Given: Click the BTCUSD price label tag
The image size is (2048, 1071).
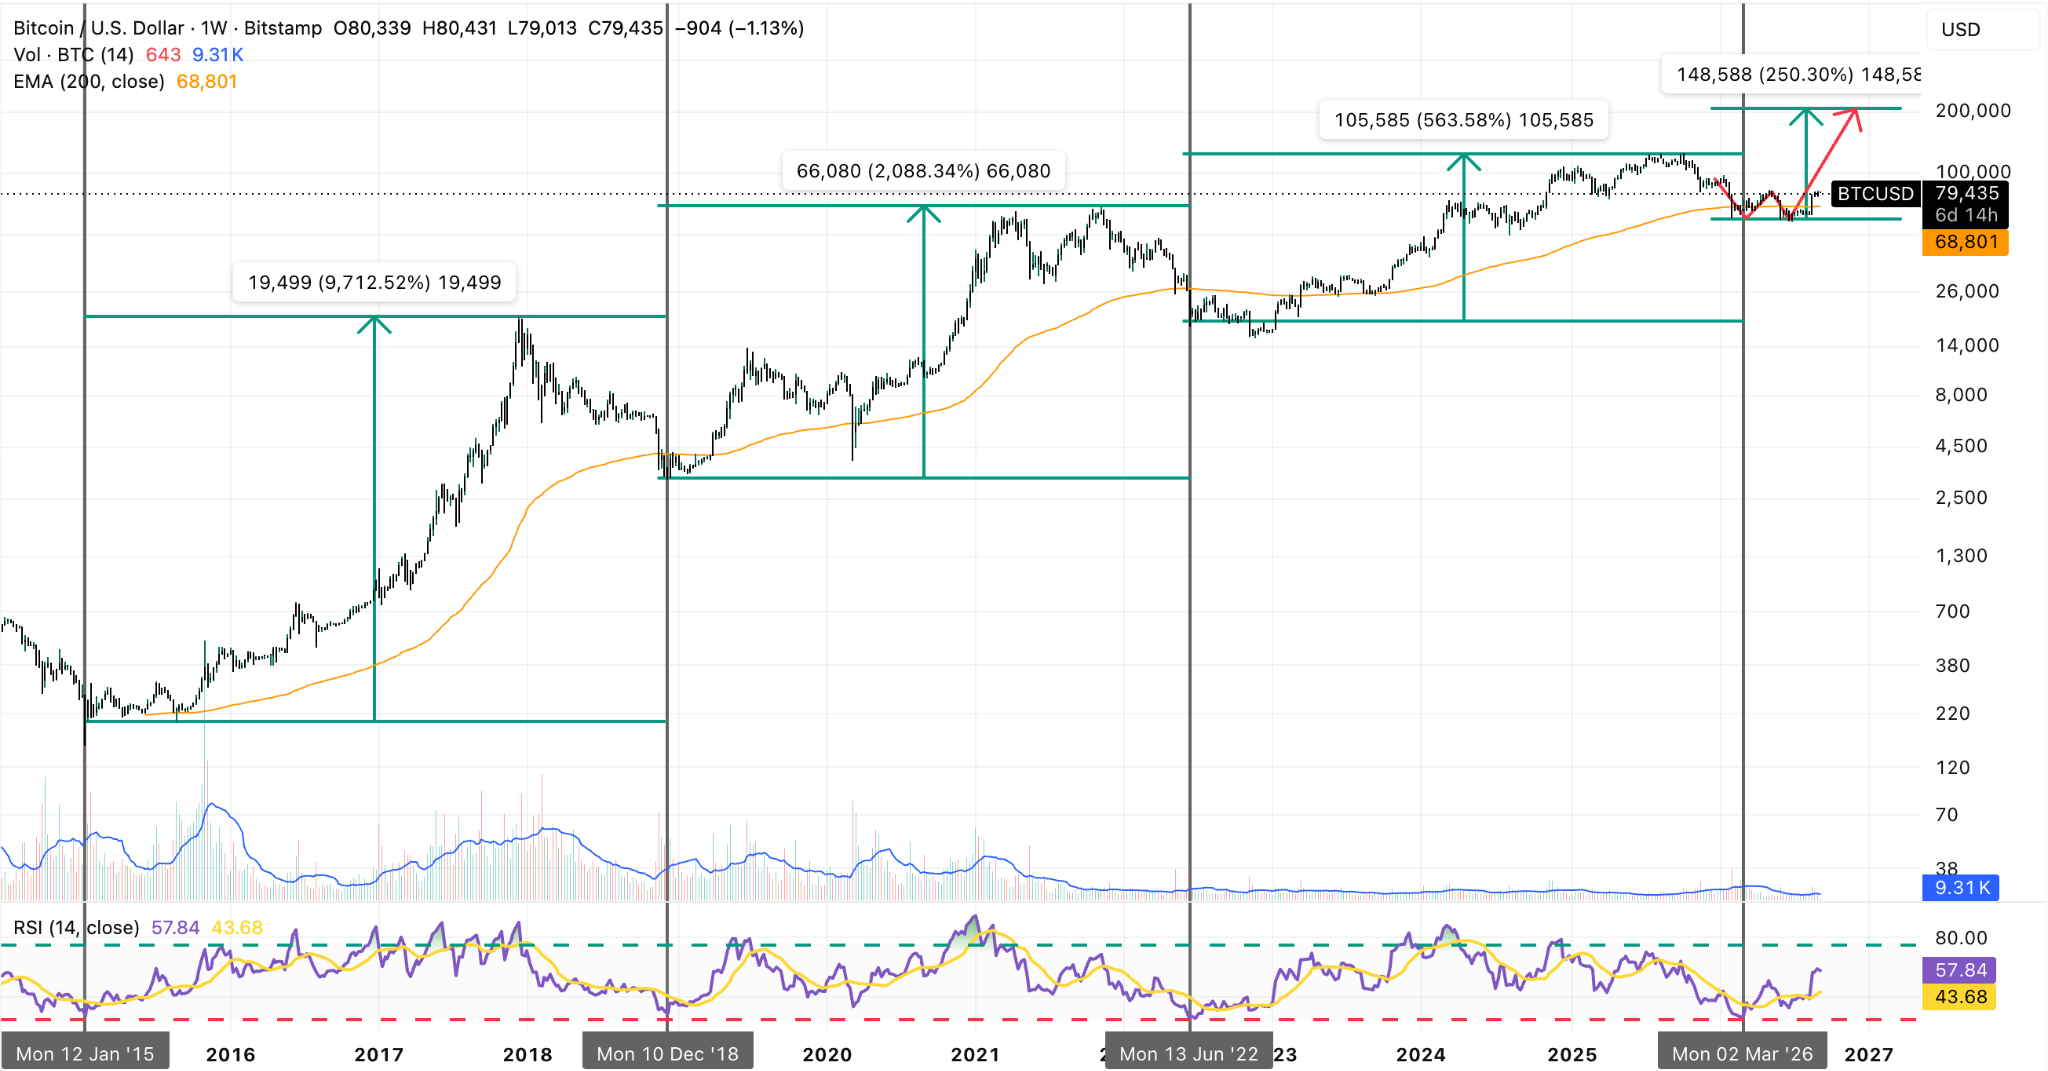Looking at the screenshot, I should click(1875, 194).
